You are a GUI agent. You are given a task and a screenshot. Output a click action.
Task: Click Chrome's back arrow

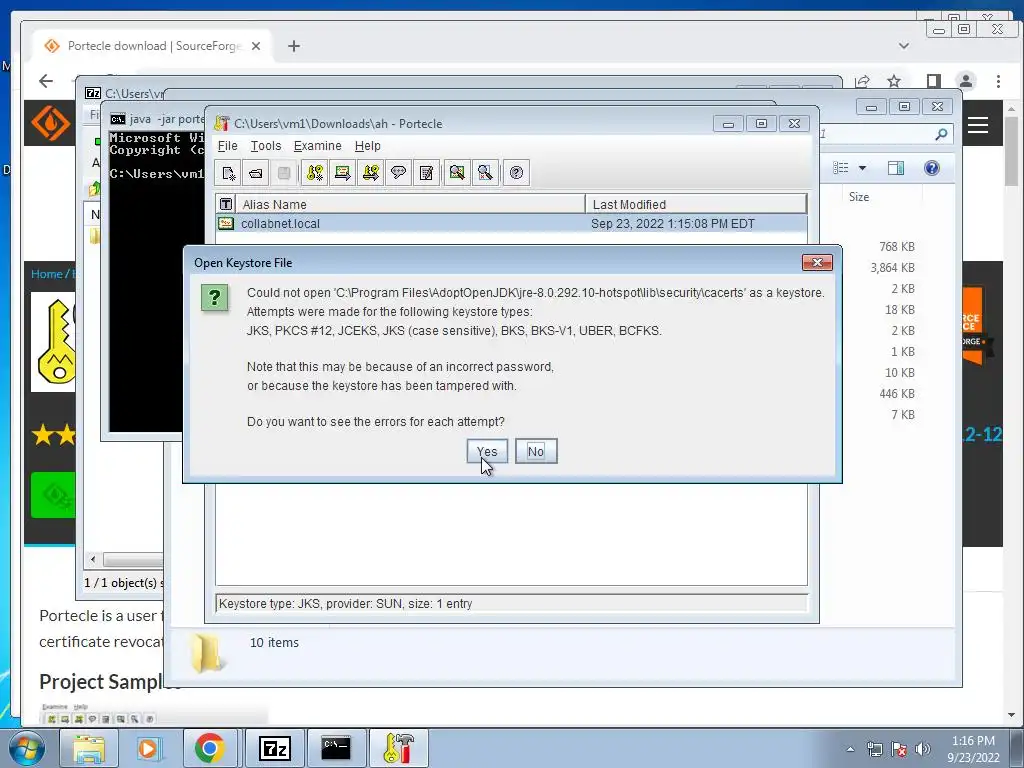[46, 81]
